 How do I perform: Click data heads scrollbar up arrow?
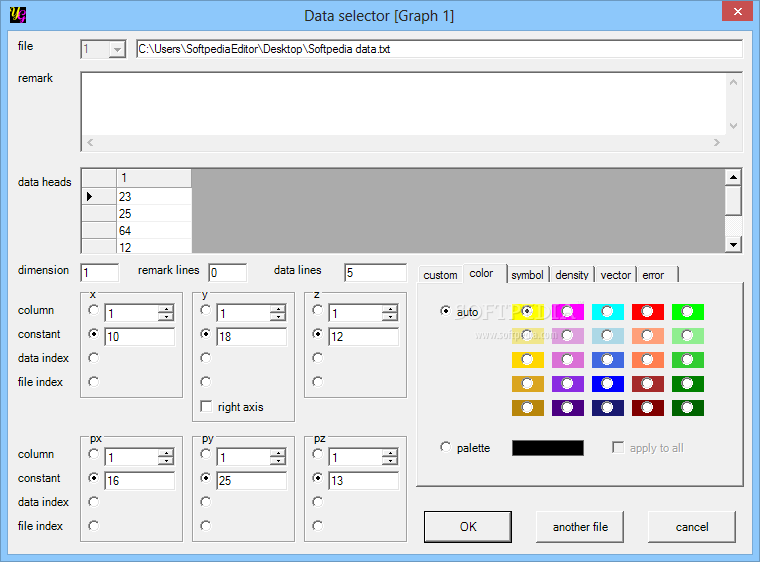point(733,177)
